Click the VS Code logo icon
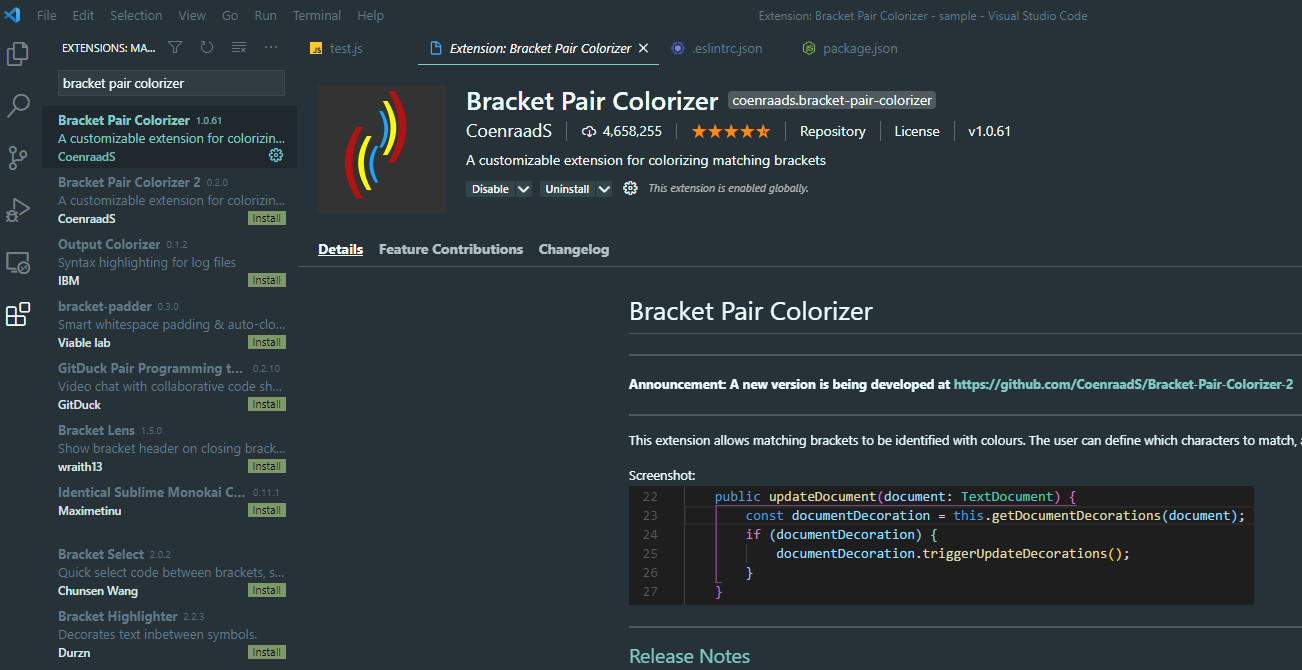Screen dimensions: 1302x670 point(13,15)
